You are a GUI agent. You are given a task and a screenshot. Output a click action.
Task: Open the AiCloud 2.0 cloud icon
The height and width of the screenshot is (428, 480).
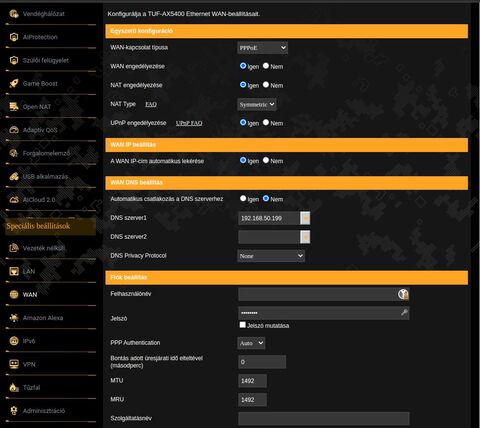click(x=14, y=200)
